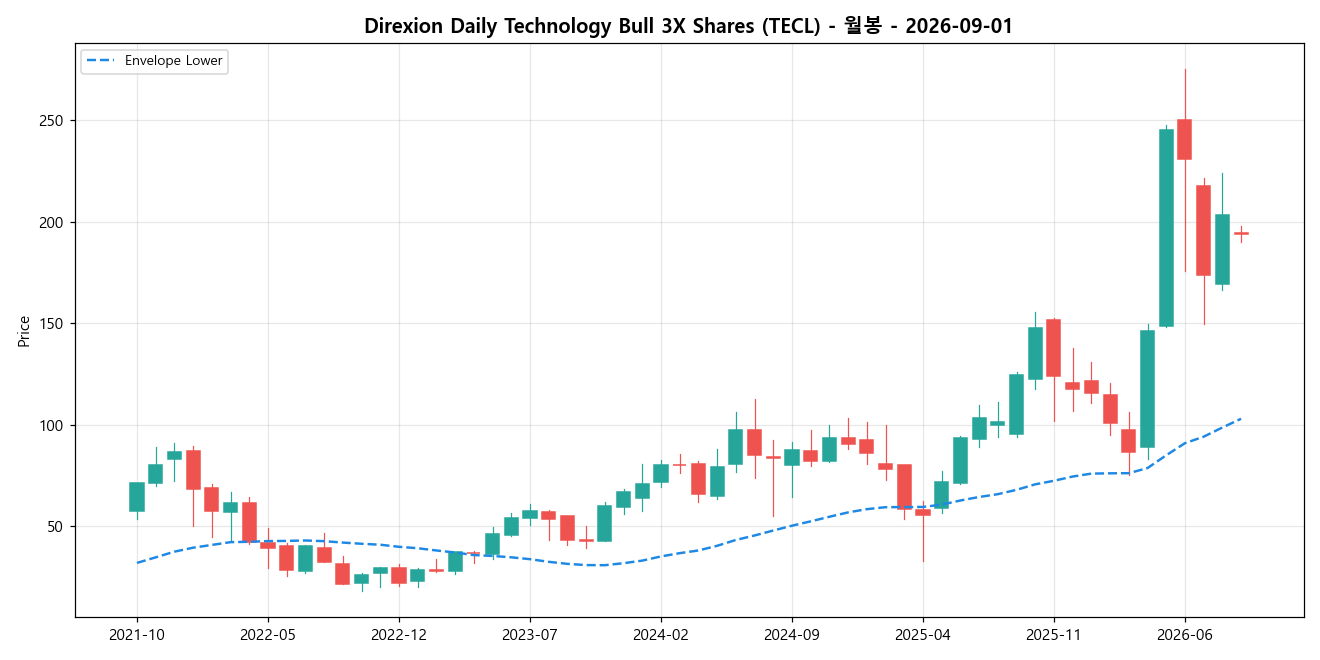Click the tallest green candle rising to 245

pyautogui.click(x=1166, y=228)
